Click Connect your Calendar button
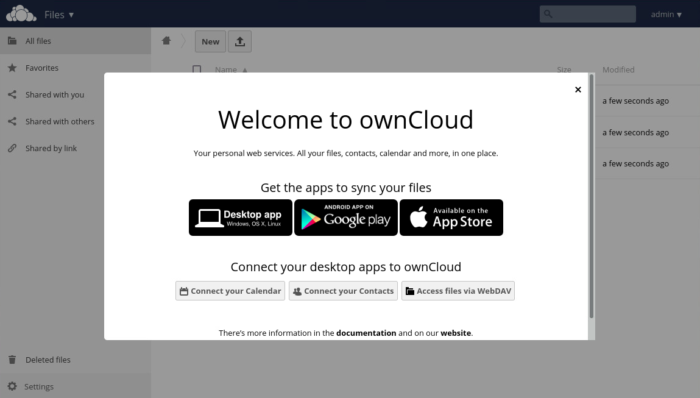This screenshot has width=700, height=398. click(230, 291)
